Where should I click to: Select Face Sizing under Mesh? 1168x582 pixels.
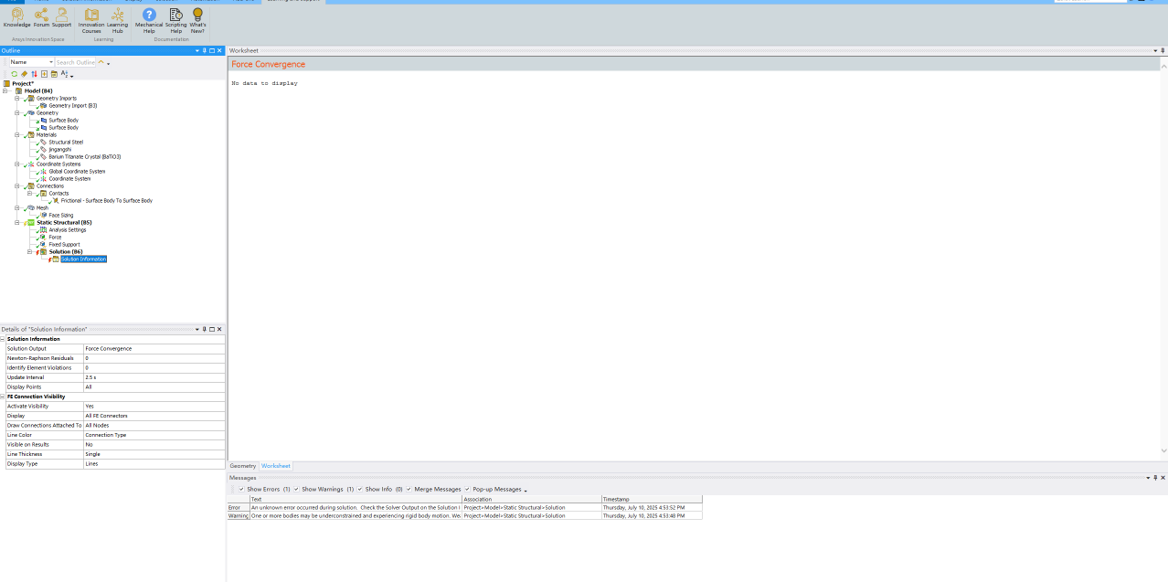tap(59, 215)
